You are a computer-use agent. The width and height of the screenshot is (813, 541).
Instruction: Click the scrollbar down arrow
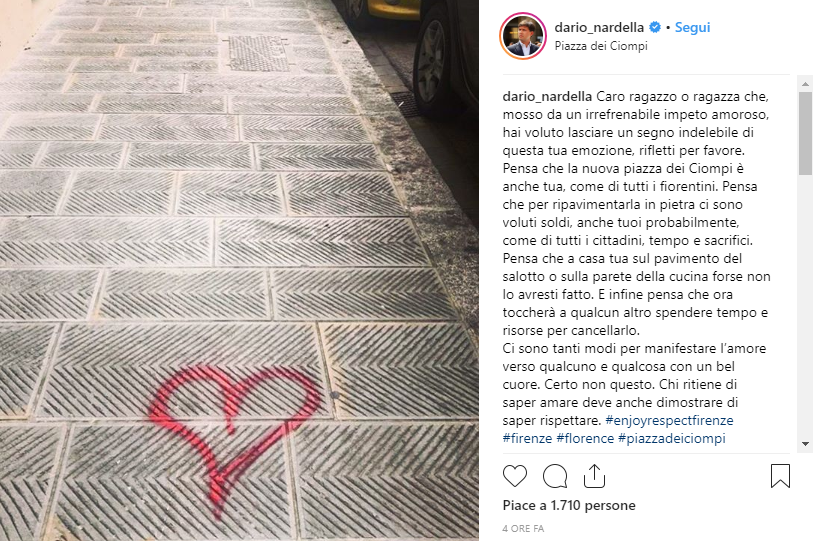click(805, 444)
